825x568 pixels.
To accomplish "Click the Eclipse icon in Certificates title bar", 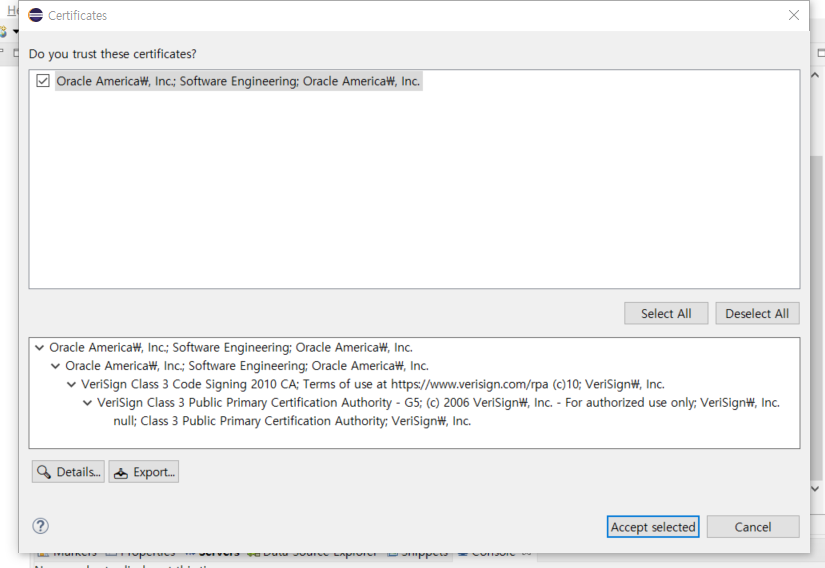I will pyautogui.click(x=35, y=15).
